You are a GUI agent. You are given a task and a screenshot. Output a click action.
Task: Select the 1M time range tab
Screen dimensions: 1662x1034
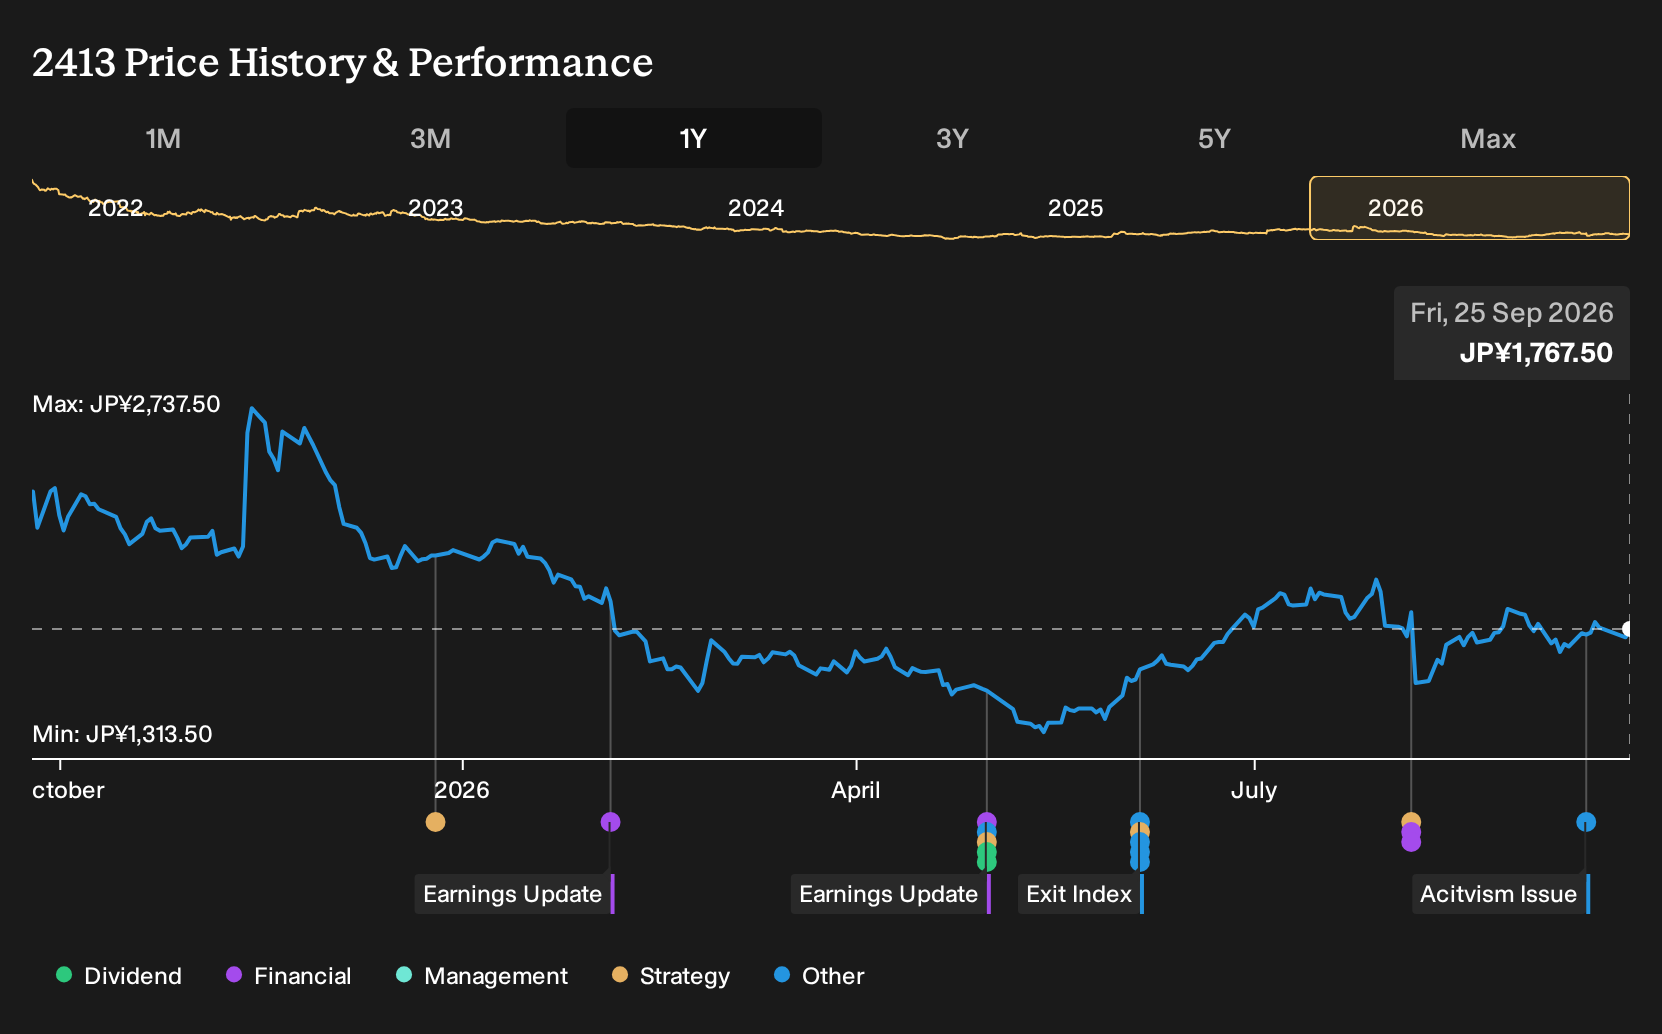(163, 138)
